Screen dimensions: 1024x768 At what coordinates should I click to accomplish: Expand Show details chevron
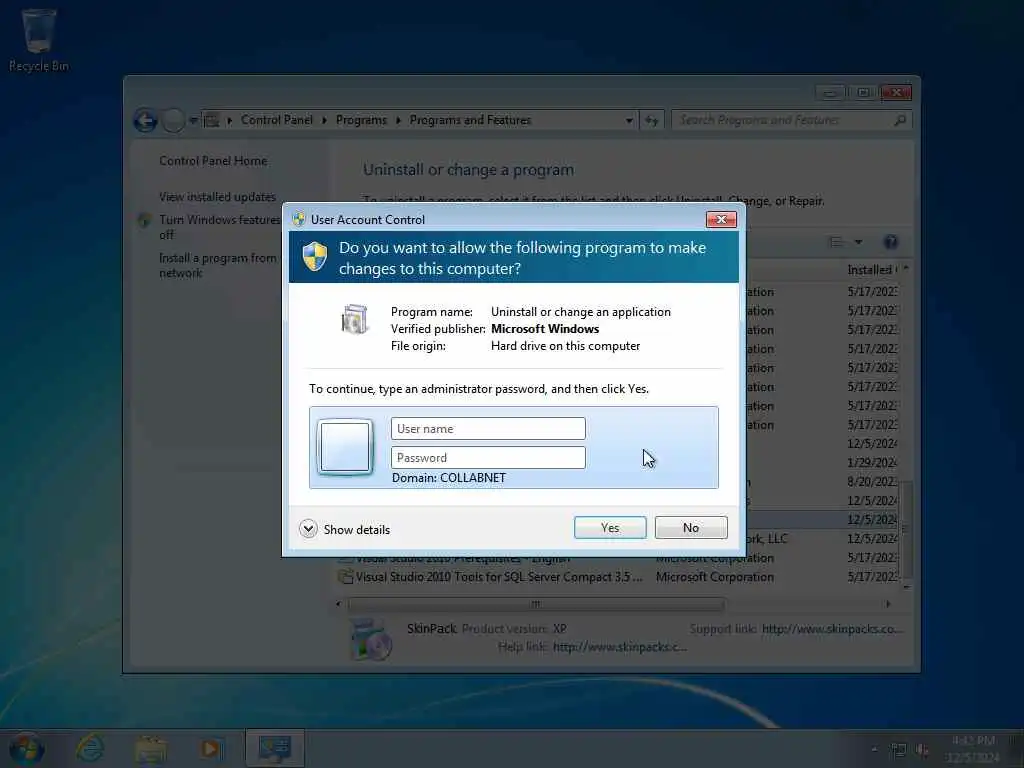[308, 529]
